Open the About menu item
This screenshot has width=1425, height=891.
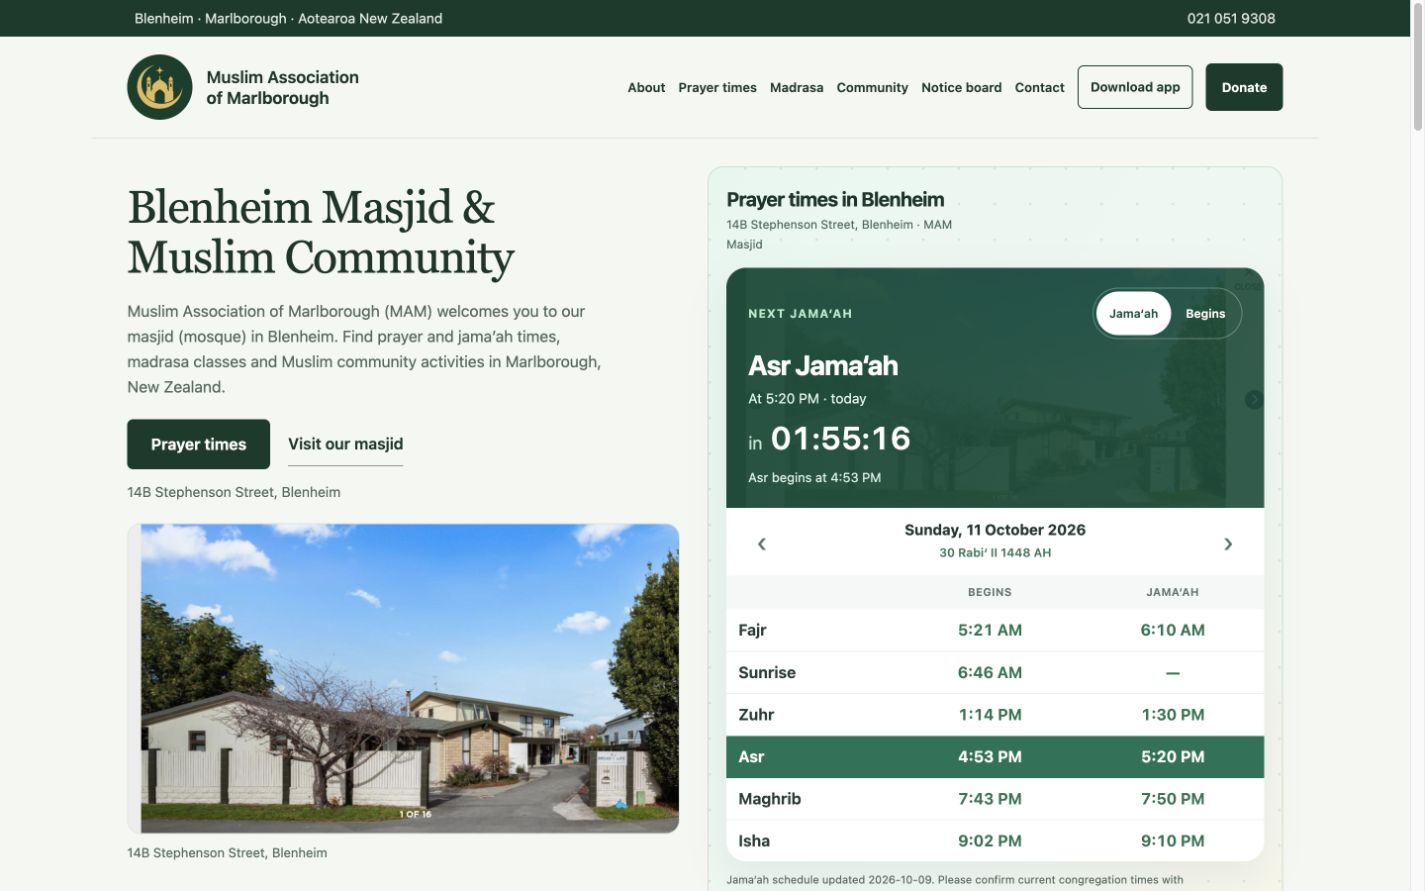pos(646,88)
